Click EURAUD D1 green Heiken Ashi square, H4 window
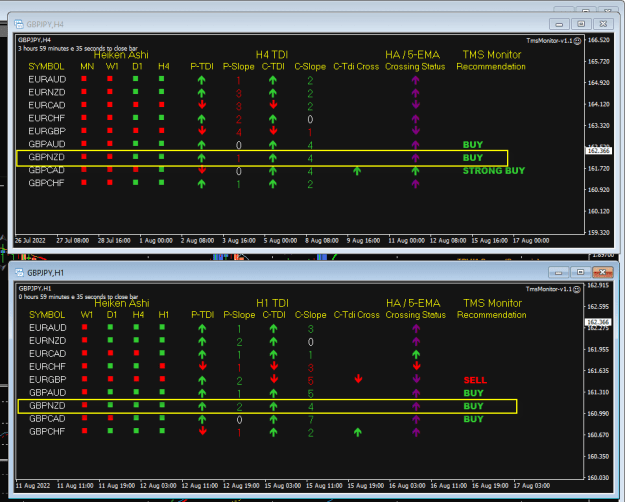The width and height of the screenshot is (625, 502). point(136,79)
